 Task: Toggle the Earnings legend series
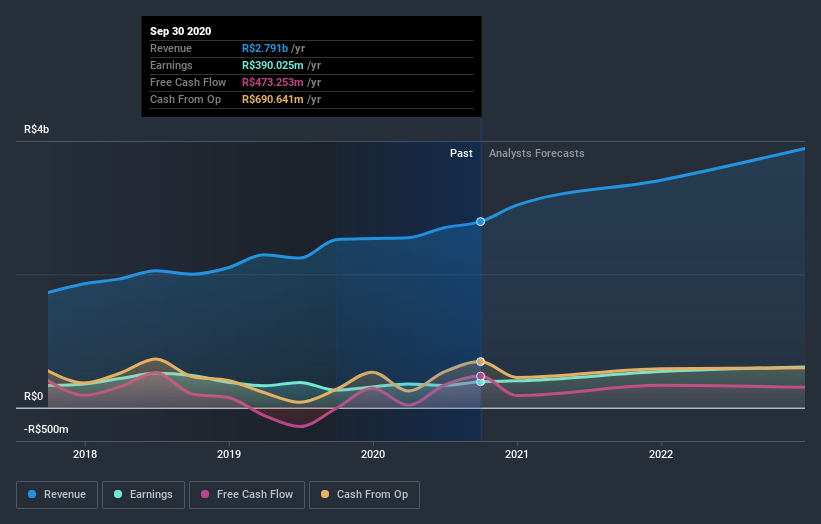point(143,495)
